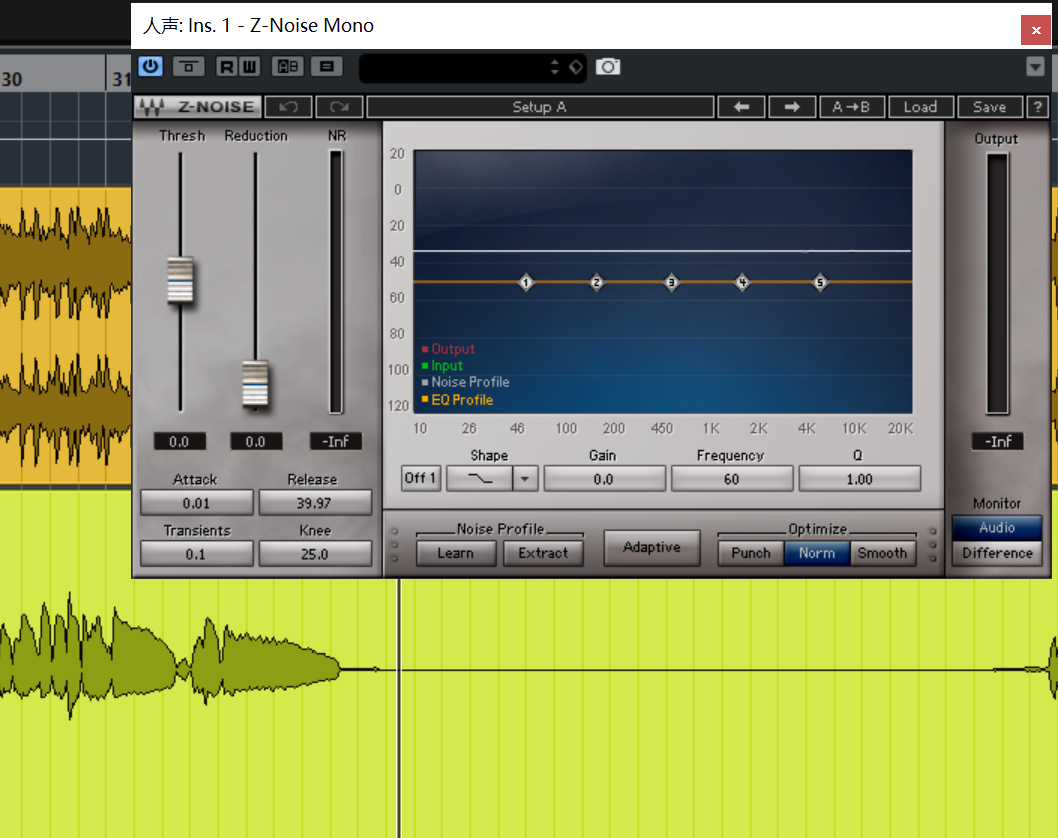
Task: Select EQ band node 4 on graph
Action: 742,282
